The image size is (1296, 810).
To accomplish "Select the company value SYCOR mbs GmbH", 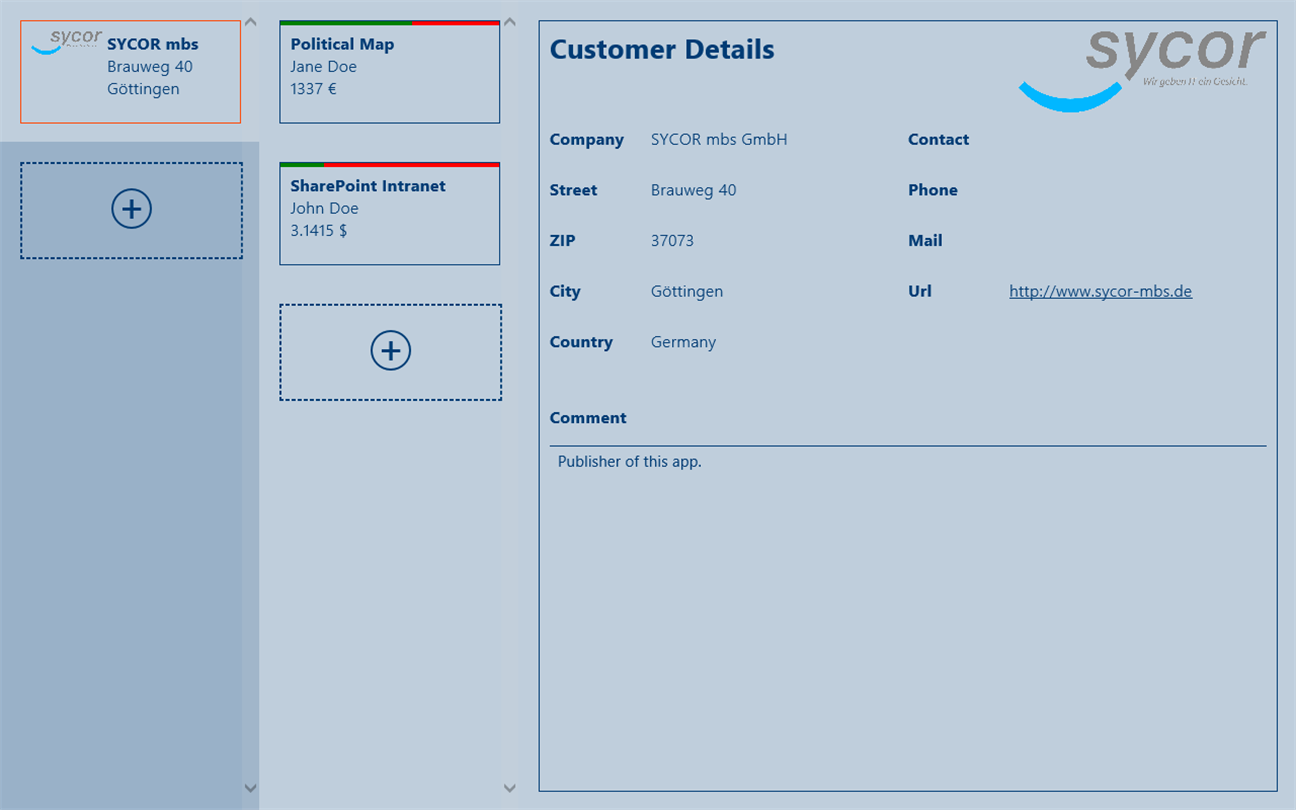I will (719, 140).
